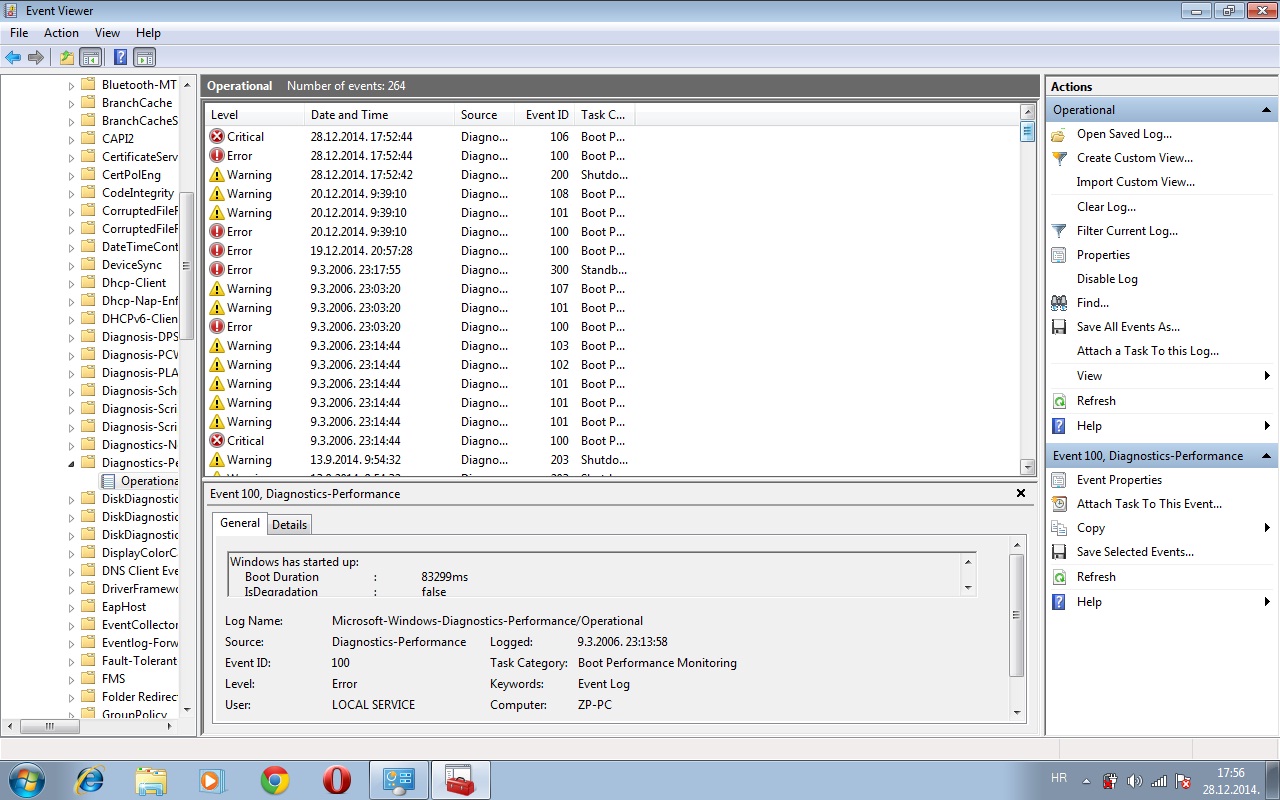The image size is (1280, 800).
Task: Close the event preview pane with X
Action: tap(1021, 493)
